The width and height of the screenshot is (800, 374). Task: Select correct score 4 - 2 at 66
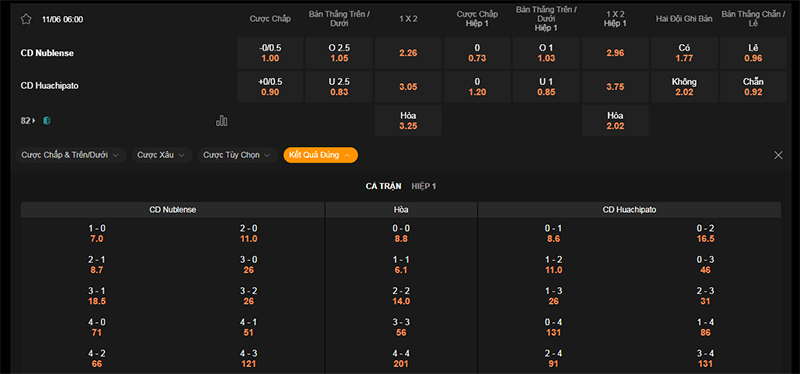pyautogui.click(x=97, y=359)
